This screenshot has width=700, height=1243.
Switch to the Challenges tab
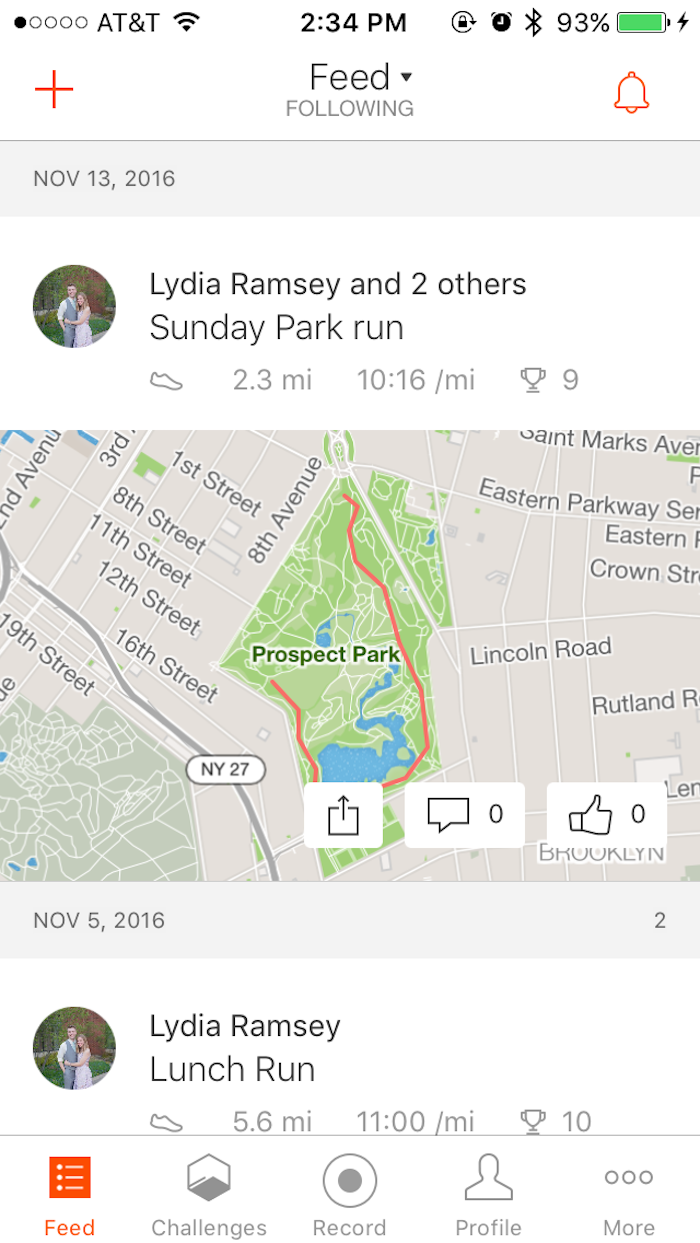(209, 1194)
